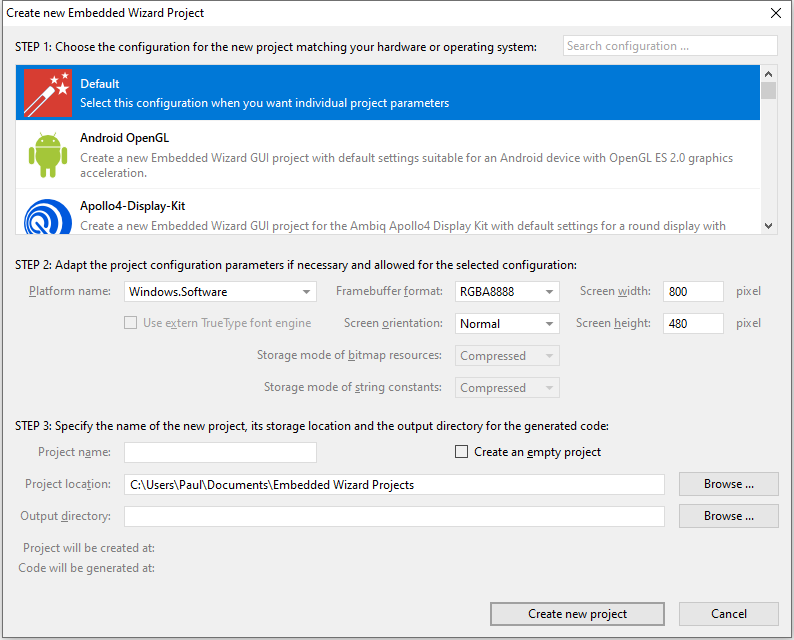This screenshot has height=640, width=794.
Task: Click the Screen width input field
Action: [x=692, y=292]
